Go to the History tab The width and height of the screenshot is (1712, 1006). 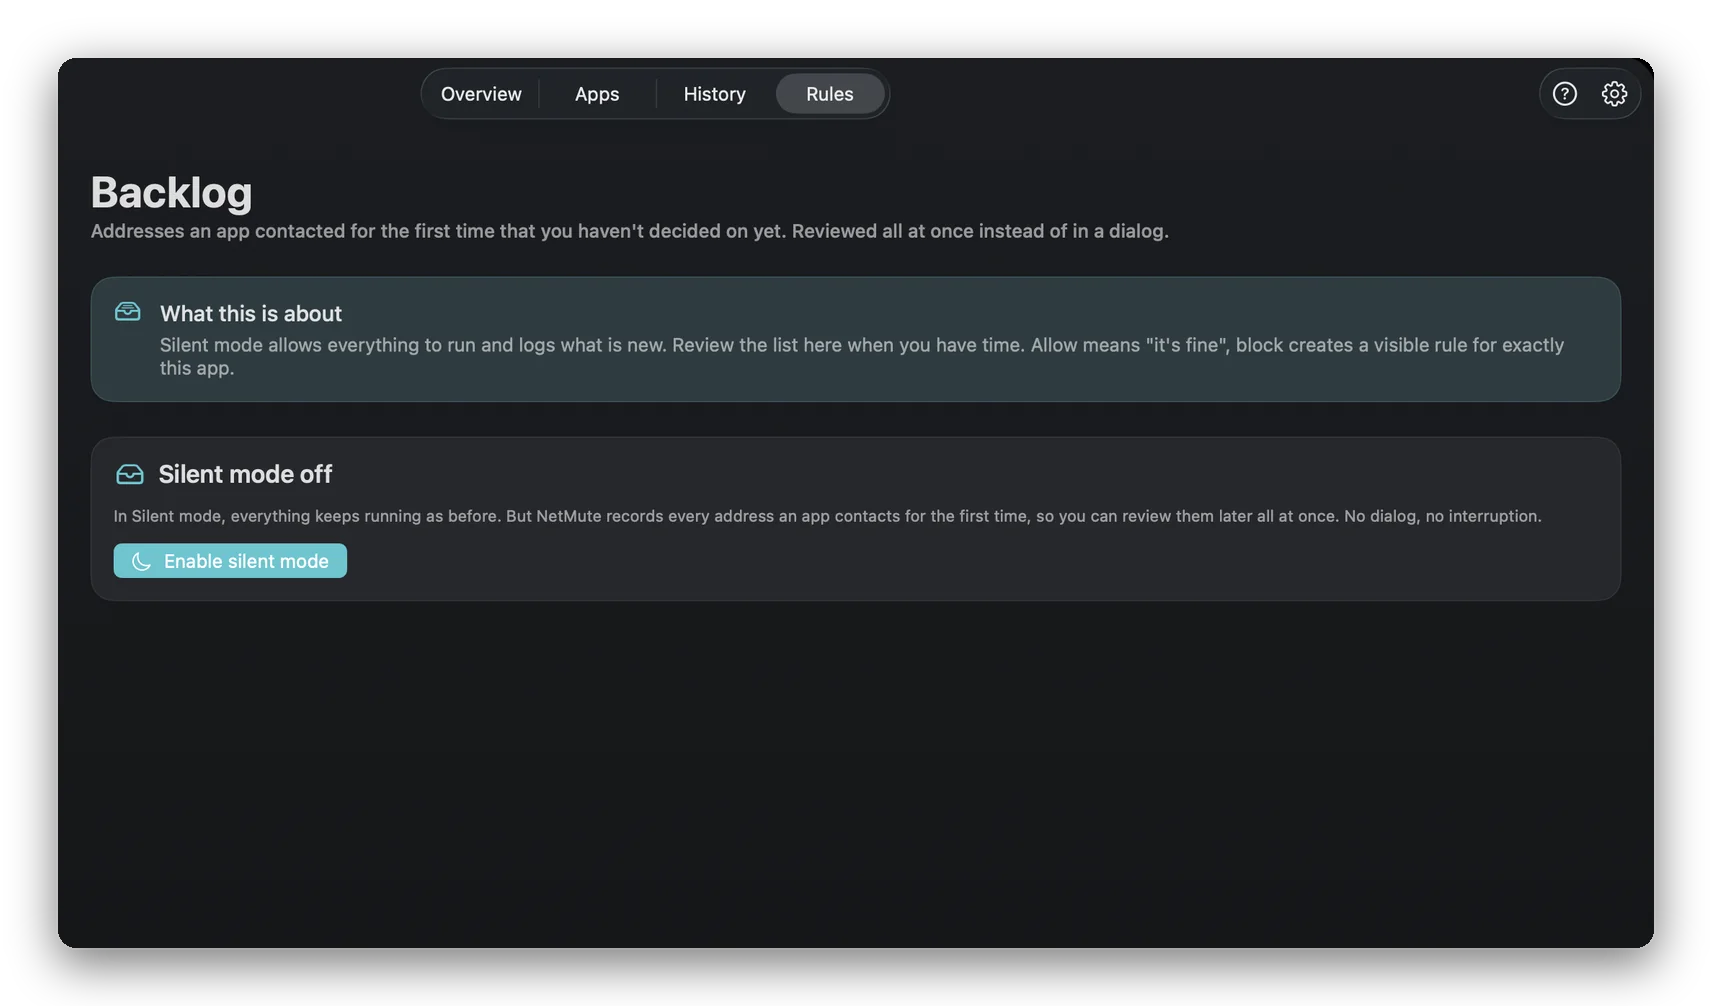tap(714, 94)
